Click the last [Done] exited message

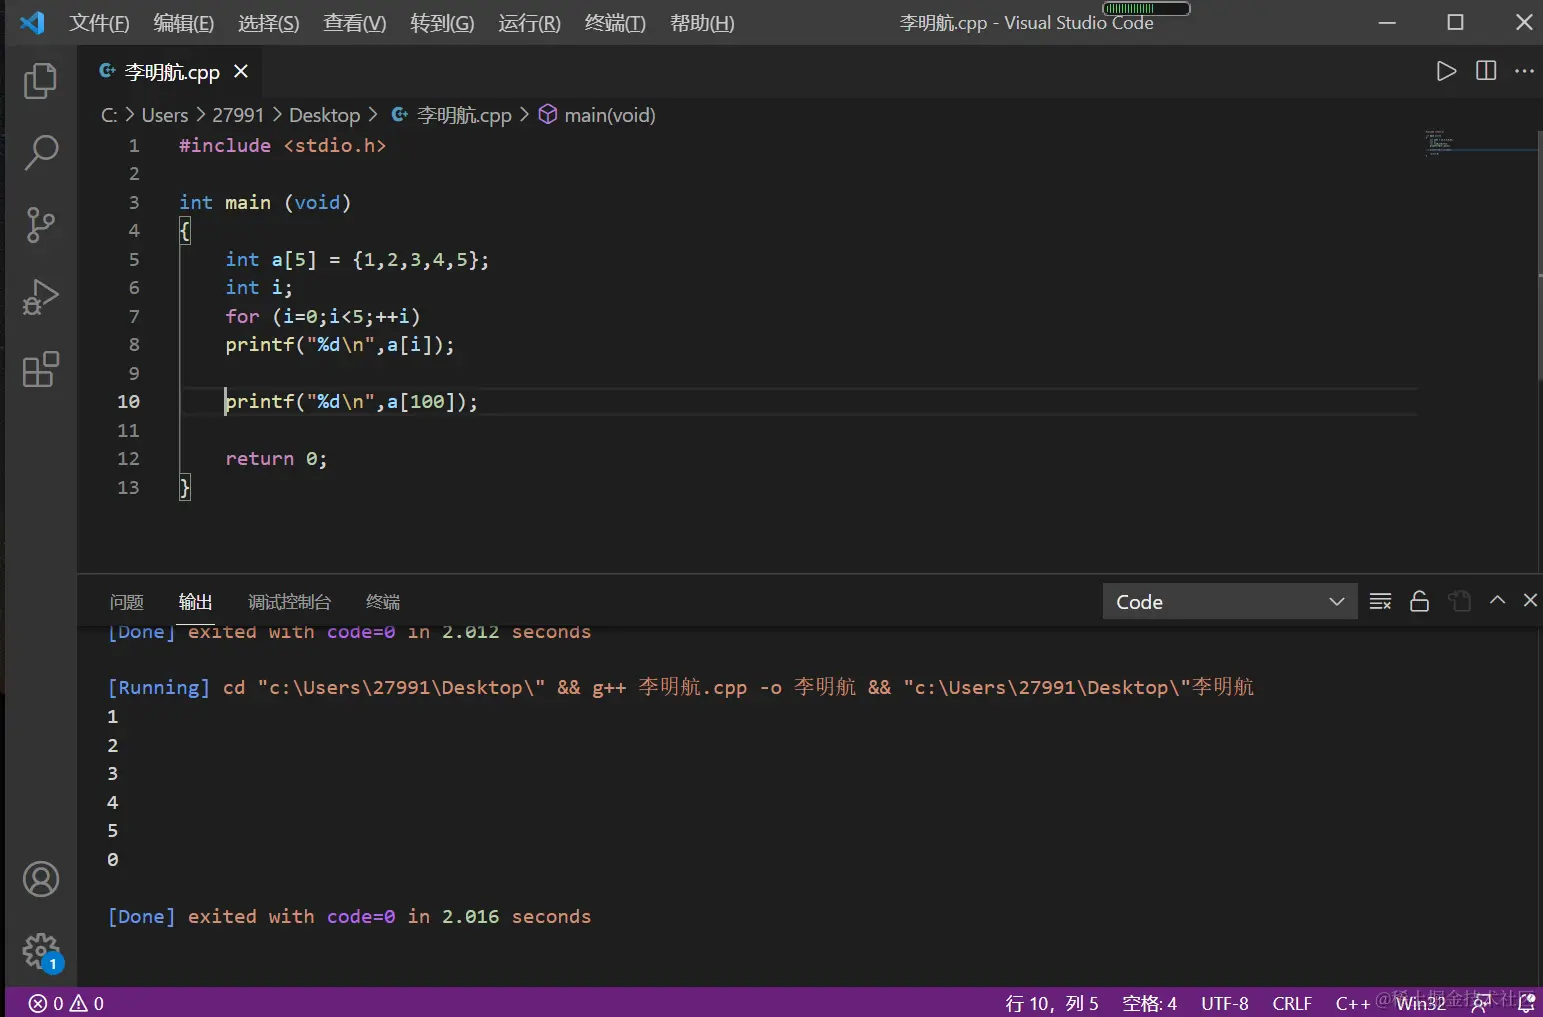[x=349, y=916]
